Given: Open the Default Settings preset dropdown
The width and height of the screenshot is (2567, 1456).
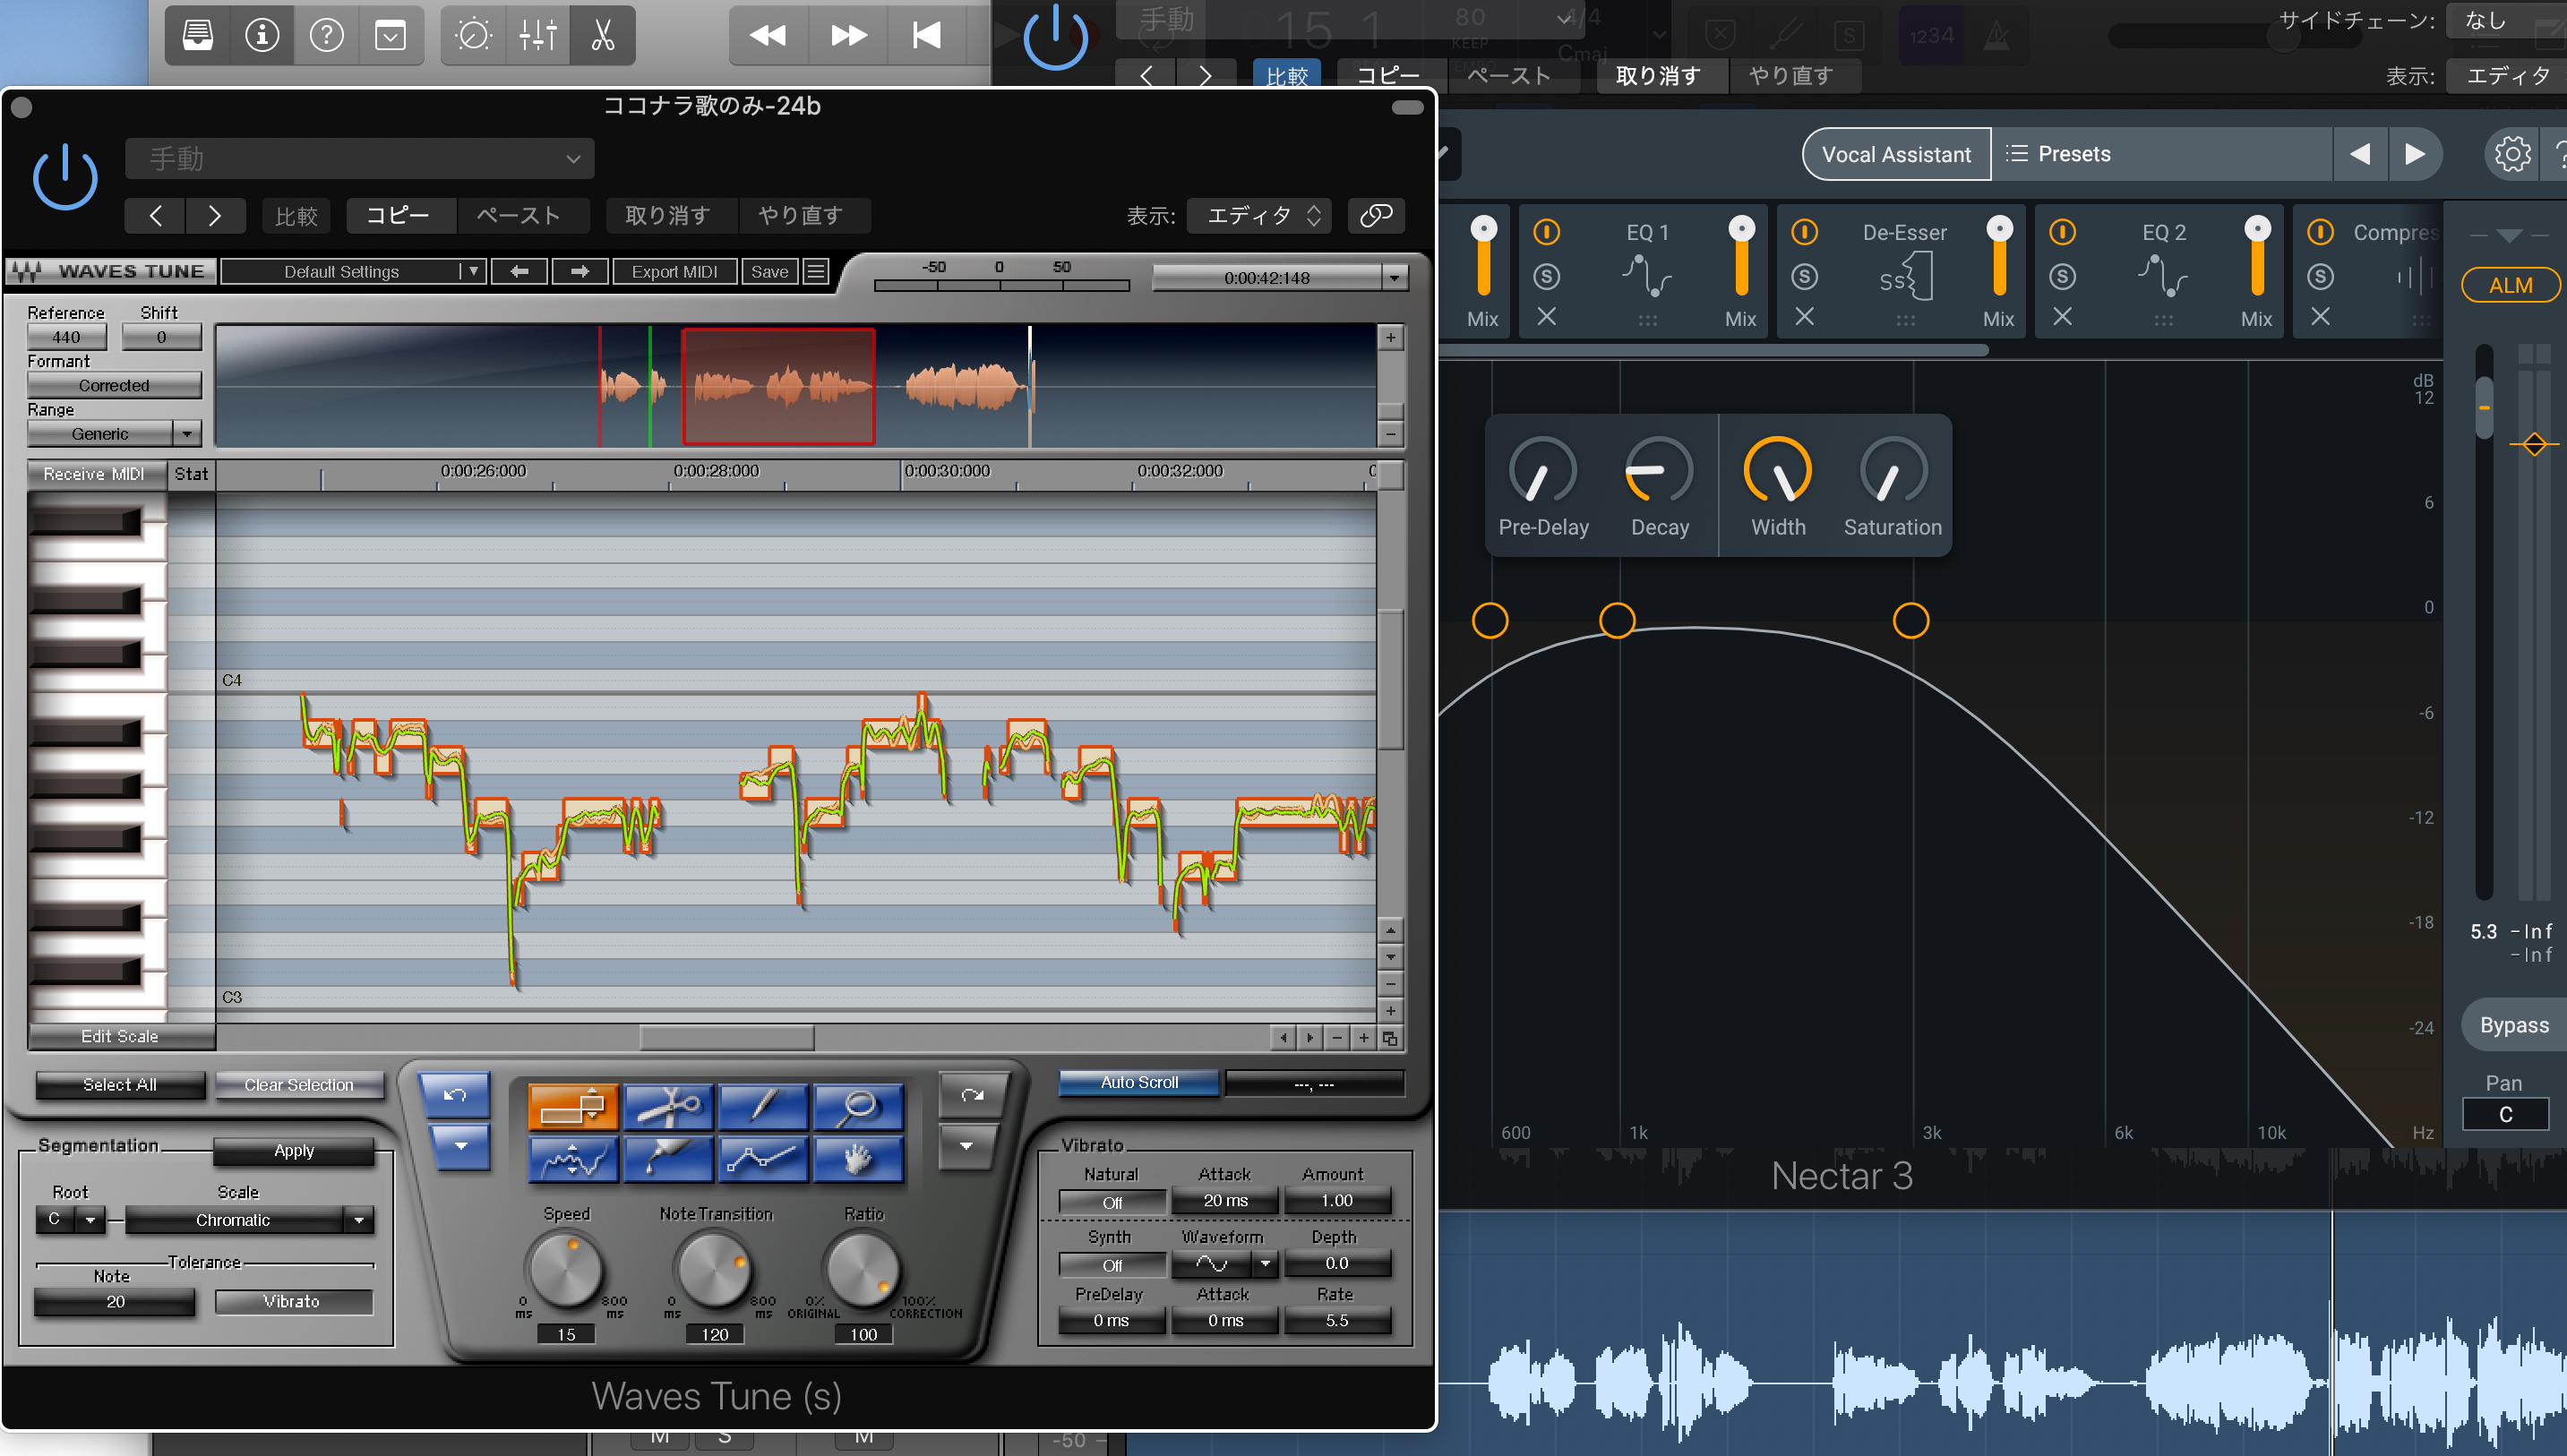Looking at the screenshot, I should click(353, 272).
